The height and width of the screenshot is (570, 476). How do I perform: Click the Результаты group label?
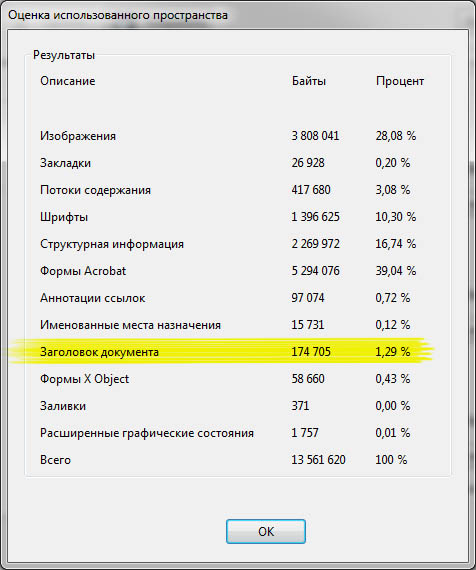point(64,55)
